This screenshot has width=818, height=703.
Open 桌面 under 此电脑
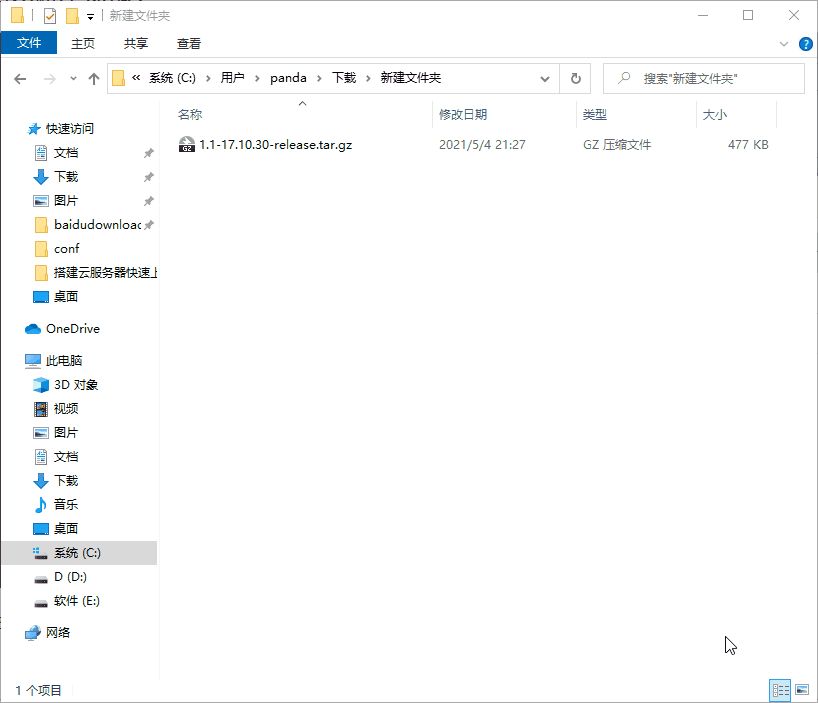point(66,529)
